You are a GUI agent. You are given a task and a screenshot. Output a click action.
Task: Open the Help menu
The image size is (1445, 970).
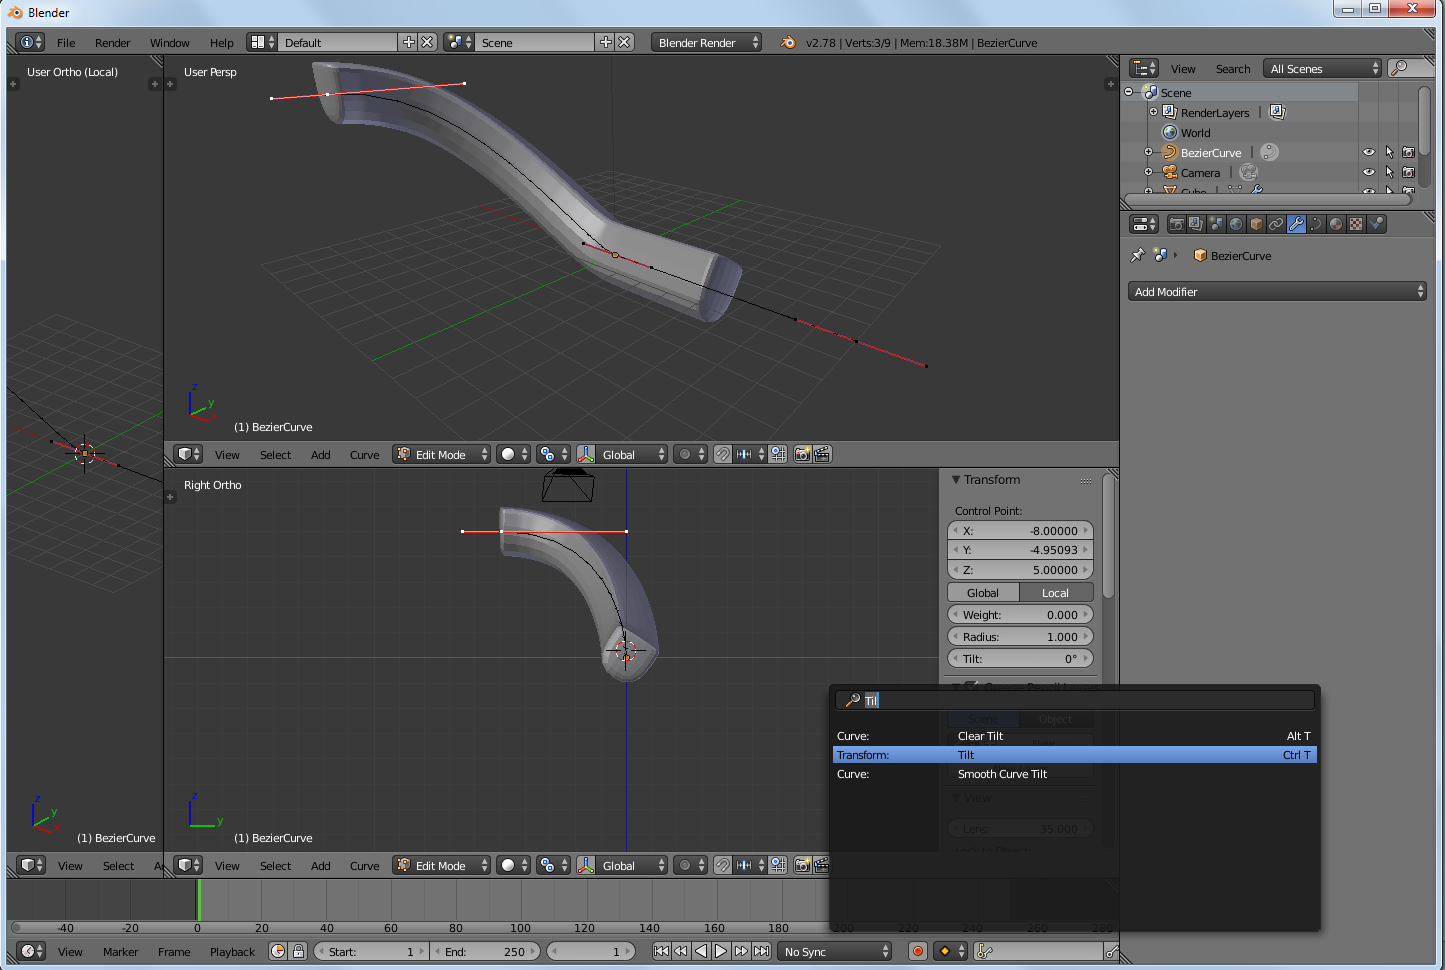point(221,43)
